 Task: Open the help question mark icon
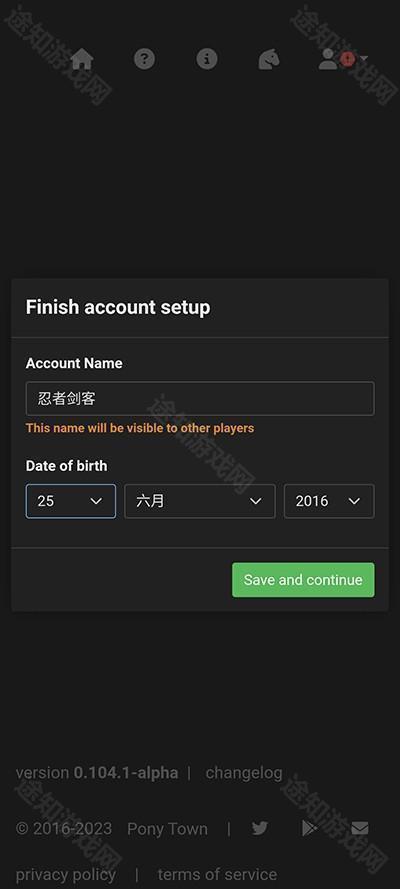pos(144,58)
